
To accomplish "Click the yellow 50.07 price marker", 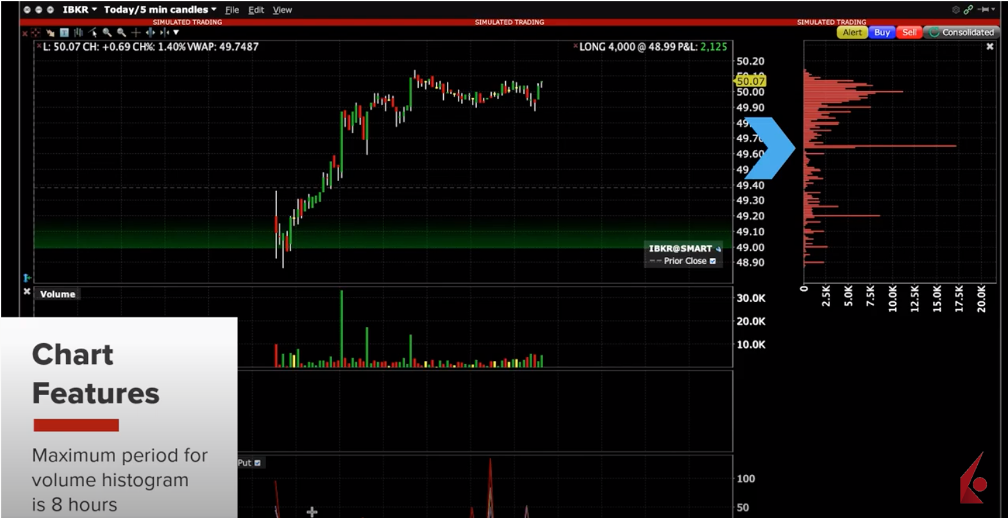I will click(750, 80).
